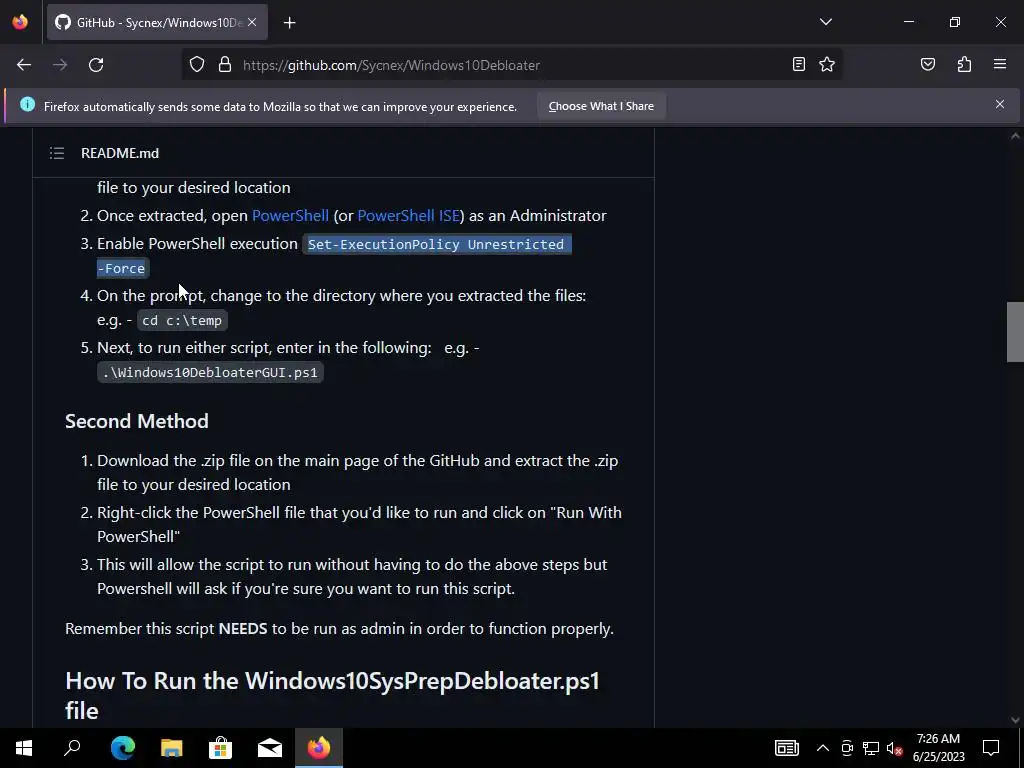Open File Explorer from taskbar
The height and width of the screenshot is (768, 1024).
point(171,748)
